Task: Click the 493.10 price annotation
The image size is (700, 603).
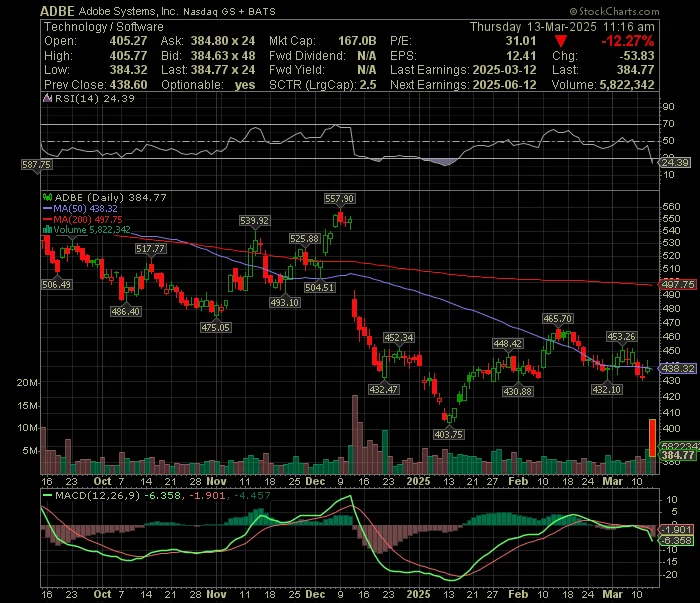Action: click(x=285, y=302)
